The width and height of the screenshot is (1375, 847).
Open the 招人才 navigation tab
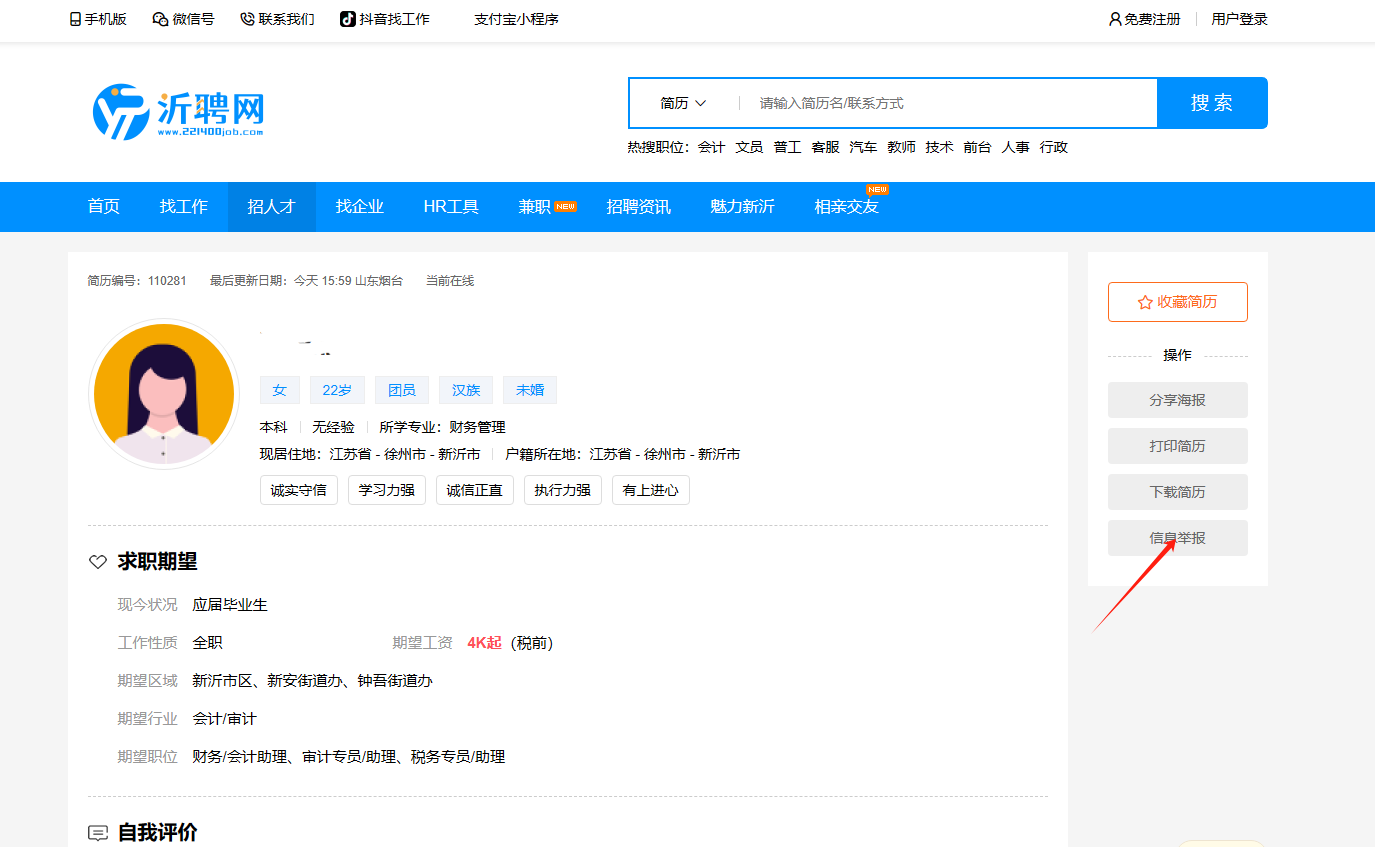(x=272, y=207)
